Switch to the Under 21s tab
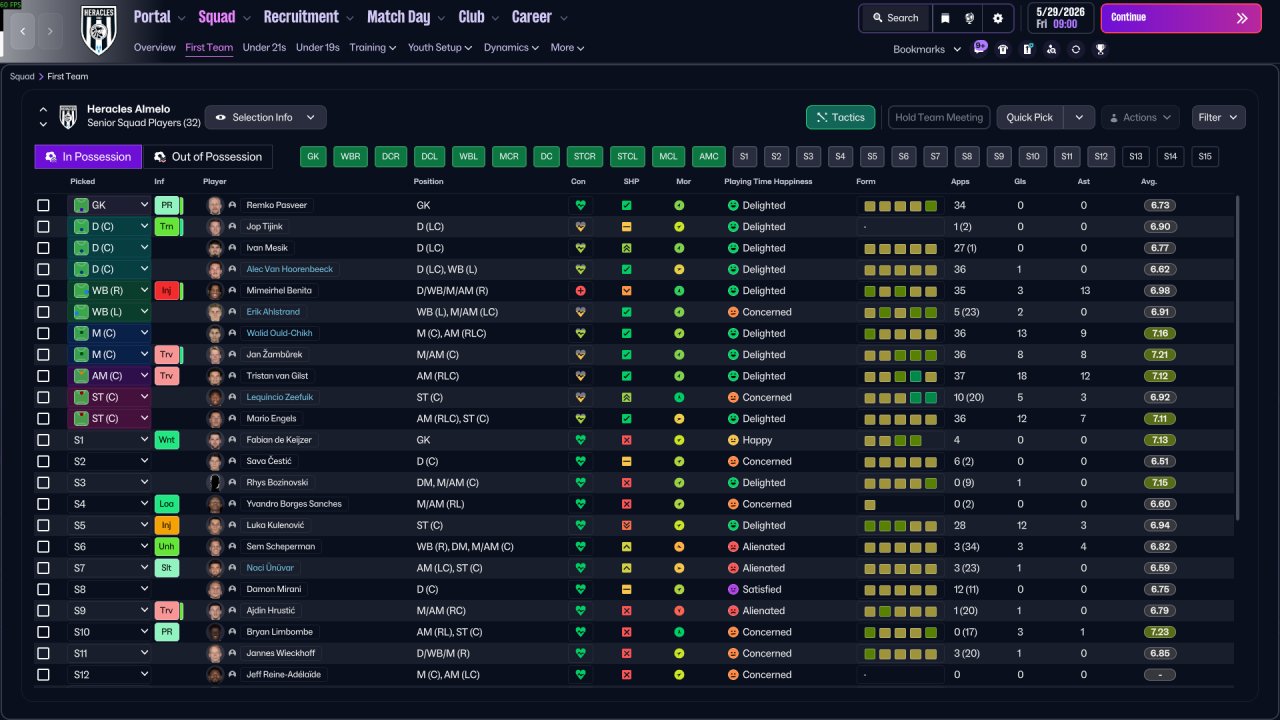Viewport: 1280px width, 720px height. [x=264, y=47]
